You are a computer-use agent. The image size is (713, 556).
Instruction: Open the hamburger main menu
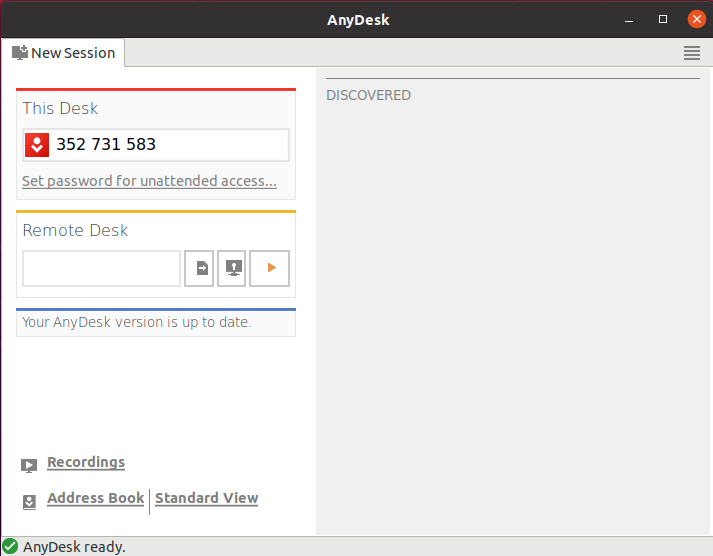coord(692,53)
